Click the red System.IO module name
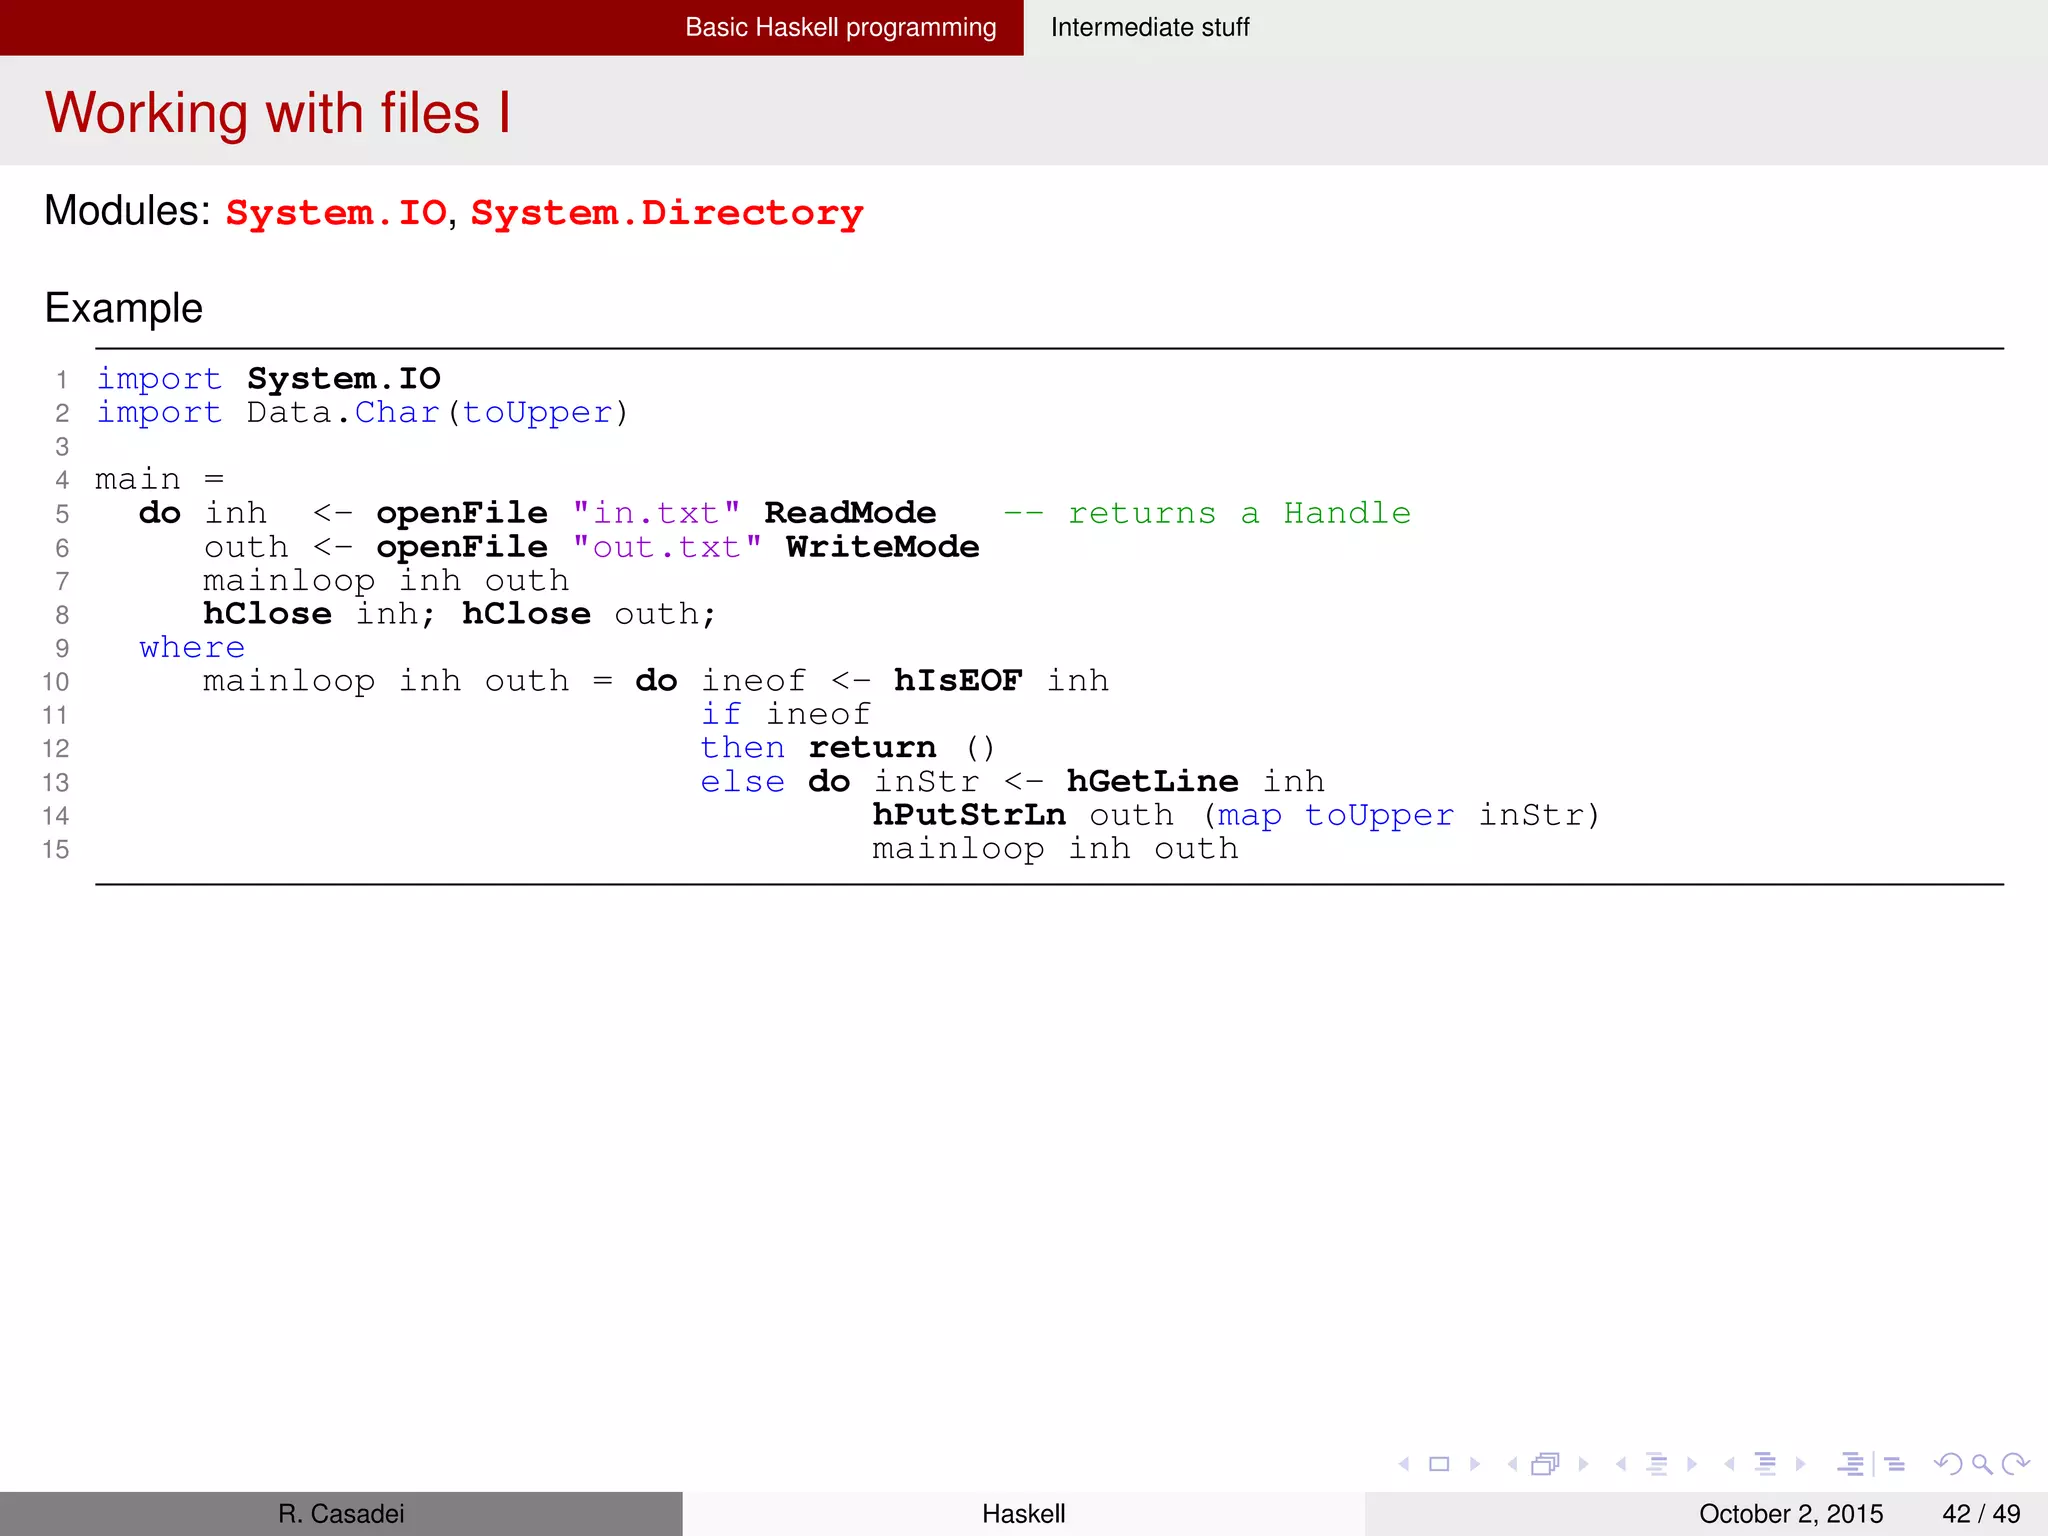 click(336, 213)
